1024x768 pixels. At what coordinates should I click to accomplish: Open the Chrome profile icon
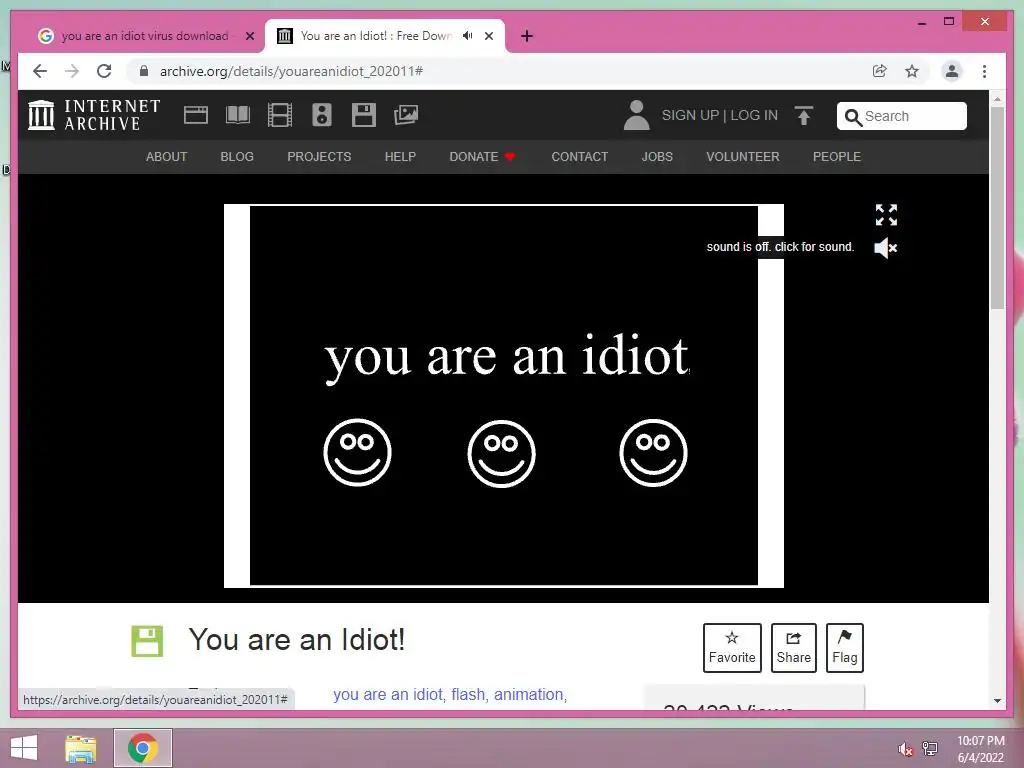click(x=952, y=71)
